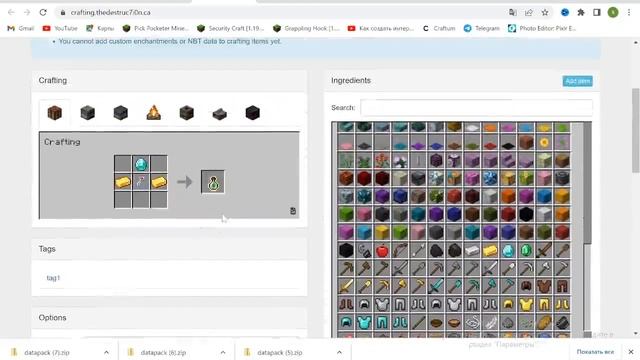Pick the golden chestplate ingredient
The image size is (640, 360).
526,304
